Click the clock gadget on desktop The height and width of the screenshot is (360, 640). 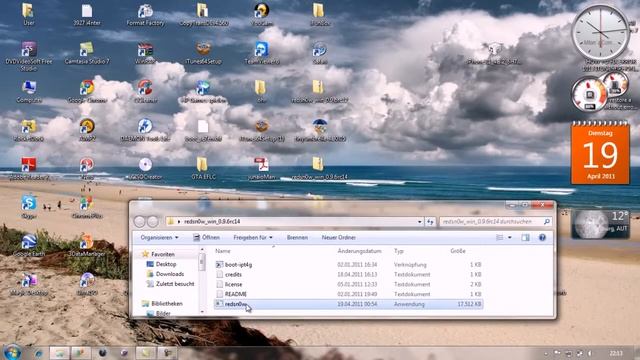(x=600, y=32)
